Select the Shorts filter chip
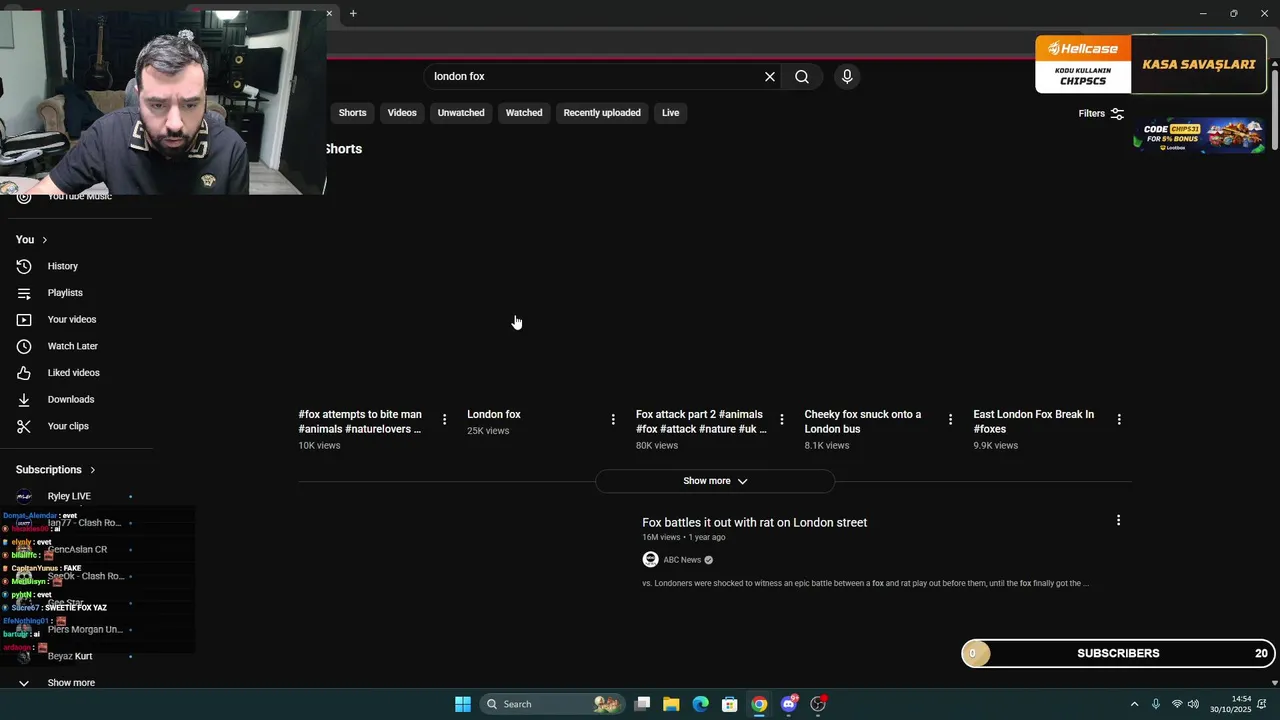The image size is (1280, 720). [x=352, y=113]
